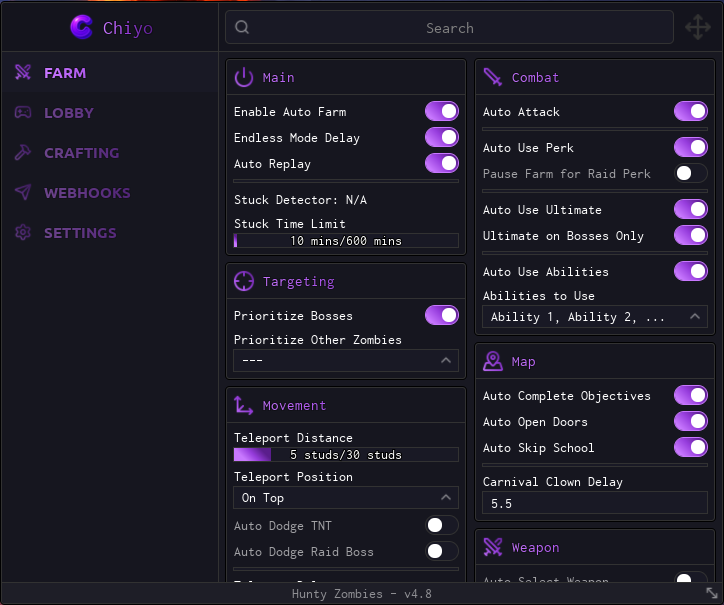
Task: Adjust the Stuck Time Limit slider
Action: (346, 241)
